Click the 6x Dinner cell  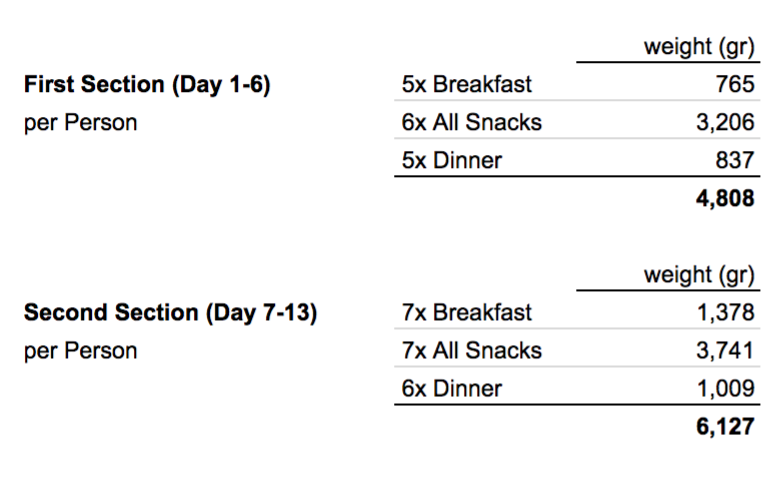coord(449,388)
